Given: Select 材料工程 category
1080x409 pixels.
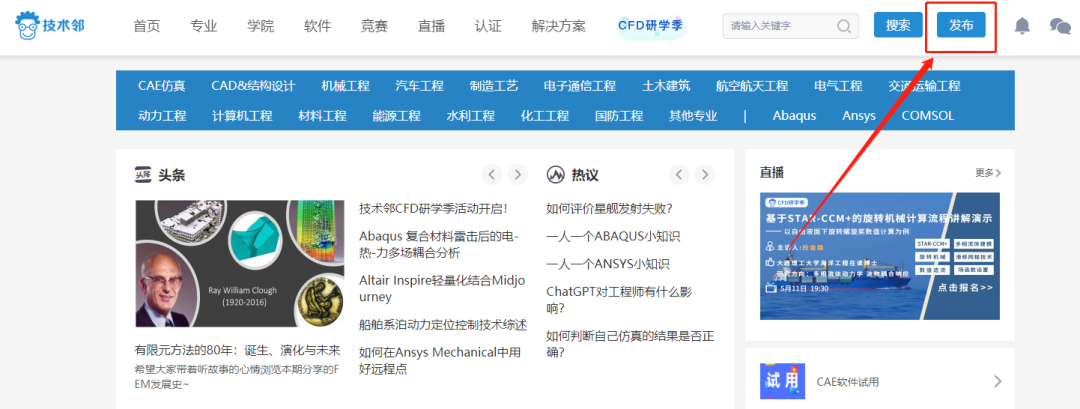Looking at the screenshot, I should 322,116.
